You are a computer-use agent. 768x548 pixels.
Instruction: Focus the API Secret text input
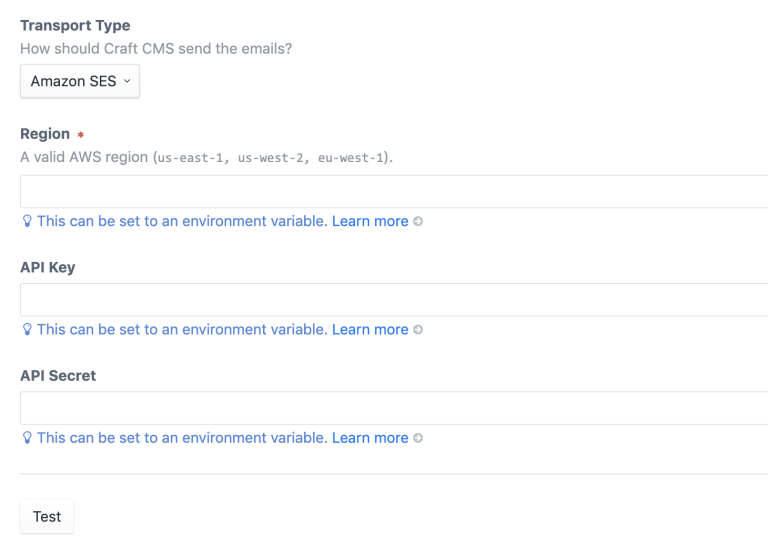(x=394, y=408)
